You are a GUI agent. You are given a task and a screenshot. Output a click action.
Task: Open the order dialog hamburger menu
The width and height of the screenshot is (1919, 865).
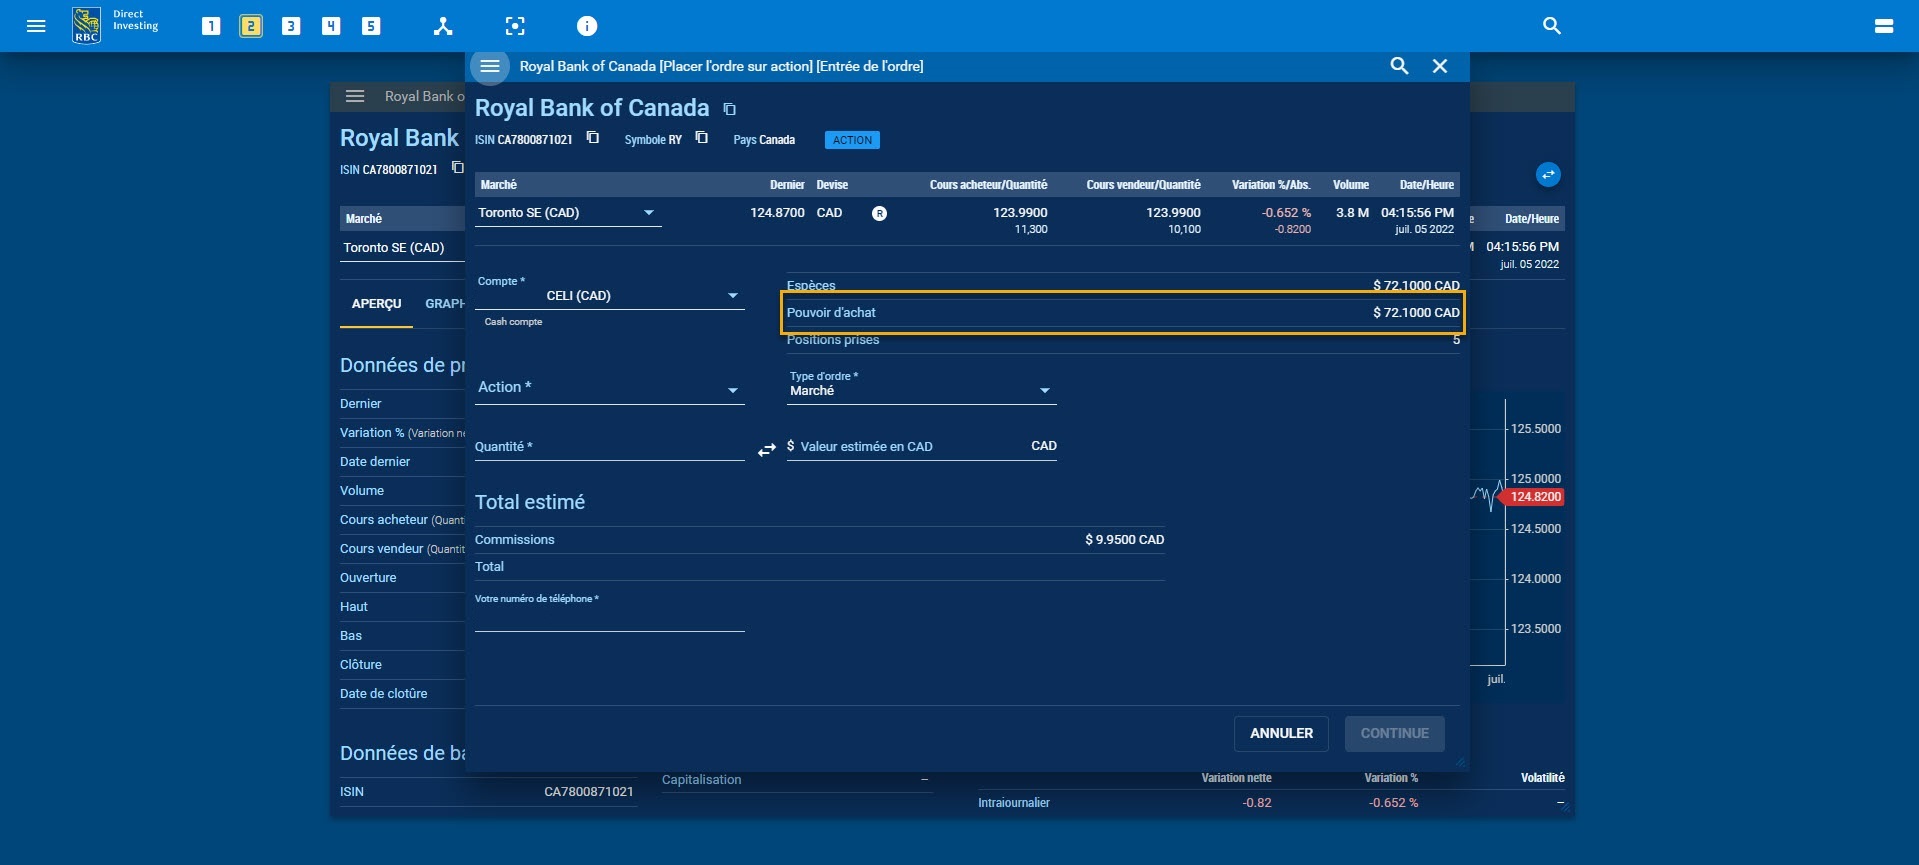[489, 66]
